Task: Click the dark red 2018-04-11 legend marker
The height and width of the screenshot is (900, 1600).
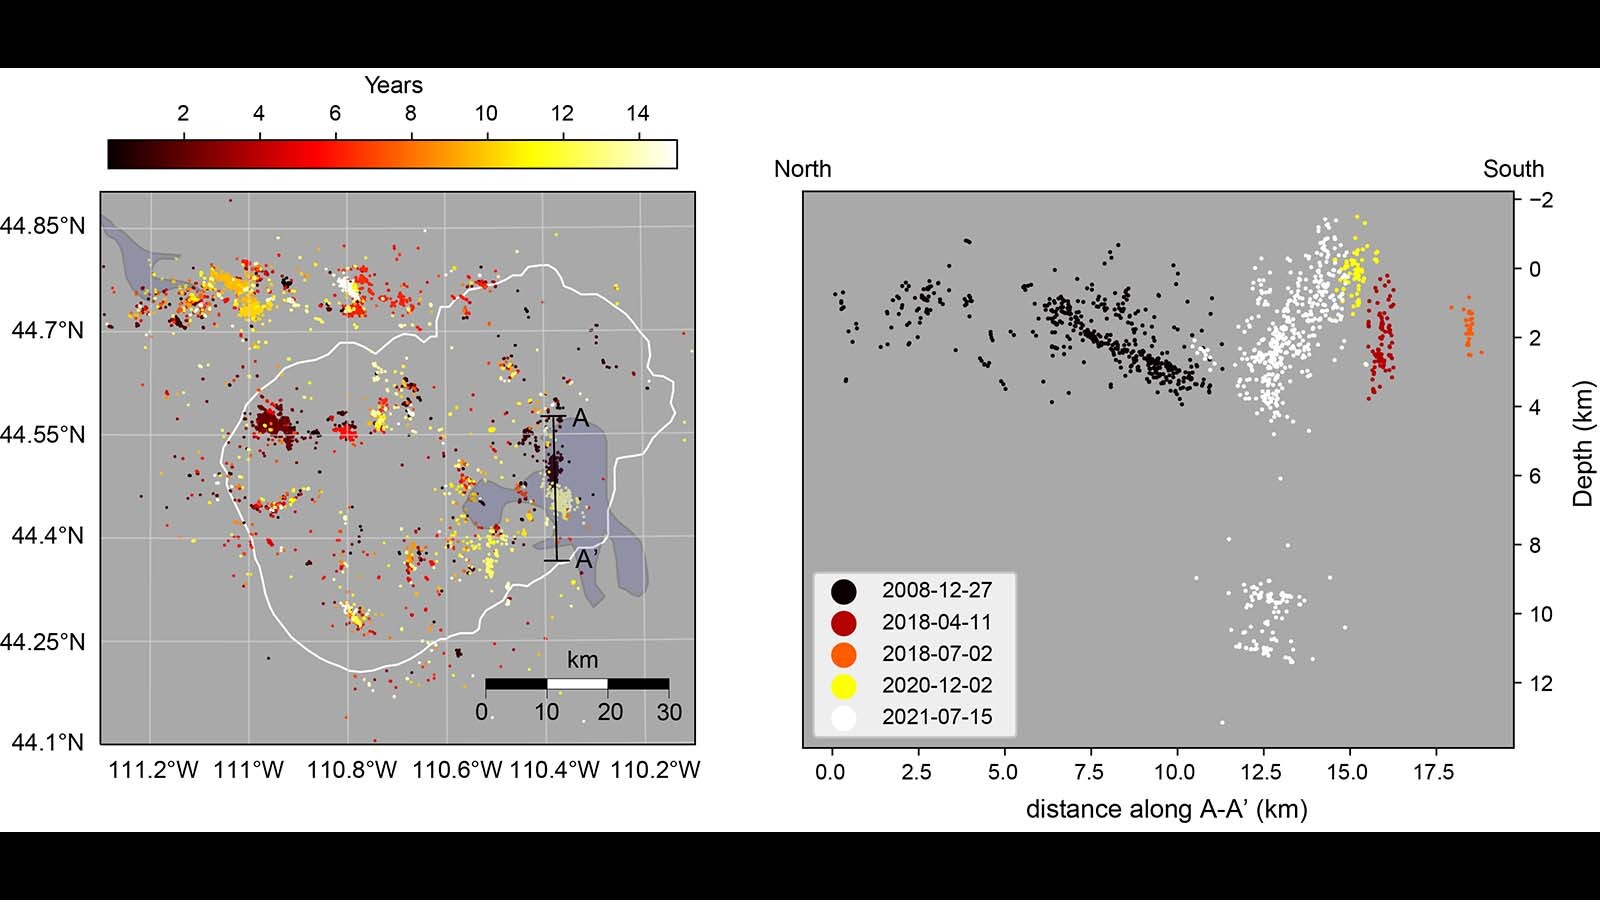Action: pos(843,621)
